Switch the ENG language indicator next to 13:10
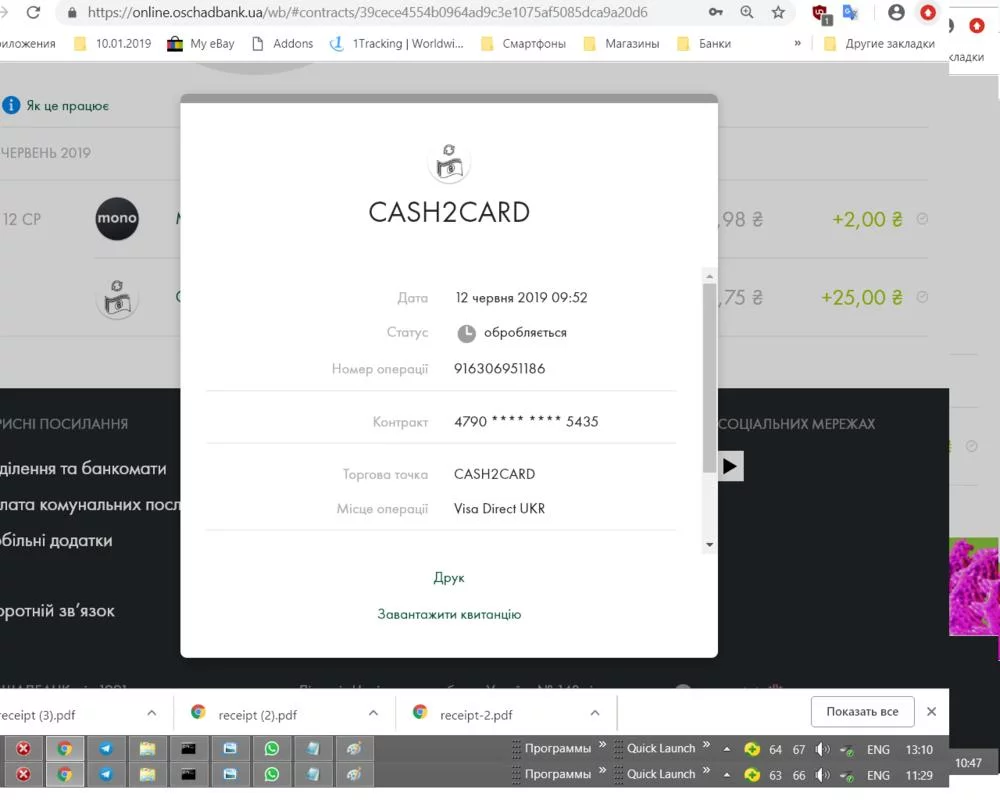The height and width of the screenshot is (800, 1000). pyautogui.click(x=878, y=749)
